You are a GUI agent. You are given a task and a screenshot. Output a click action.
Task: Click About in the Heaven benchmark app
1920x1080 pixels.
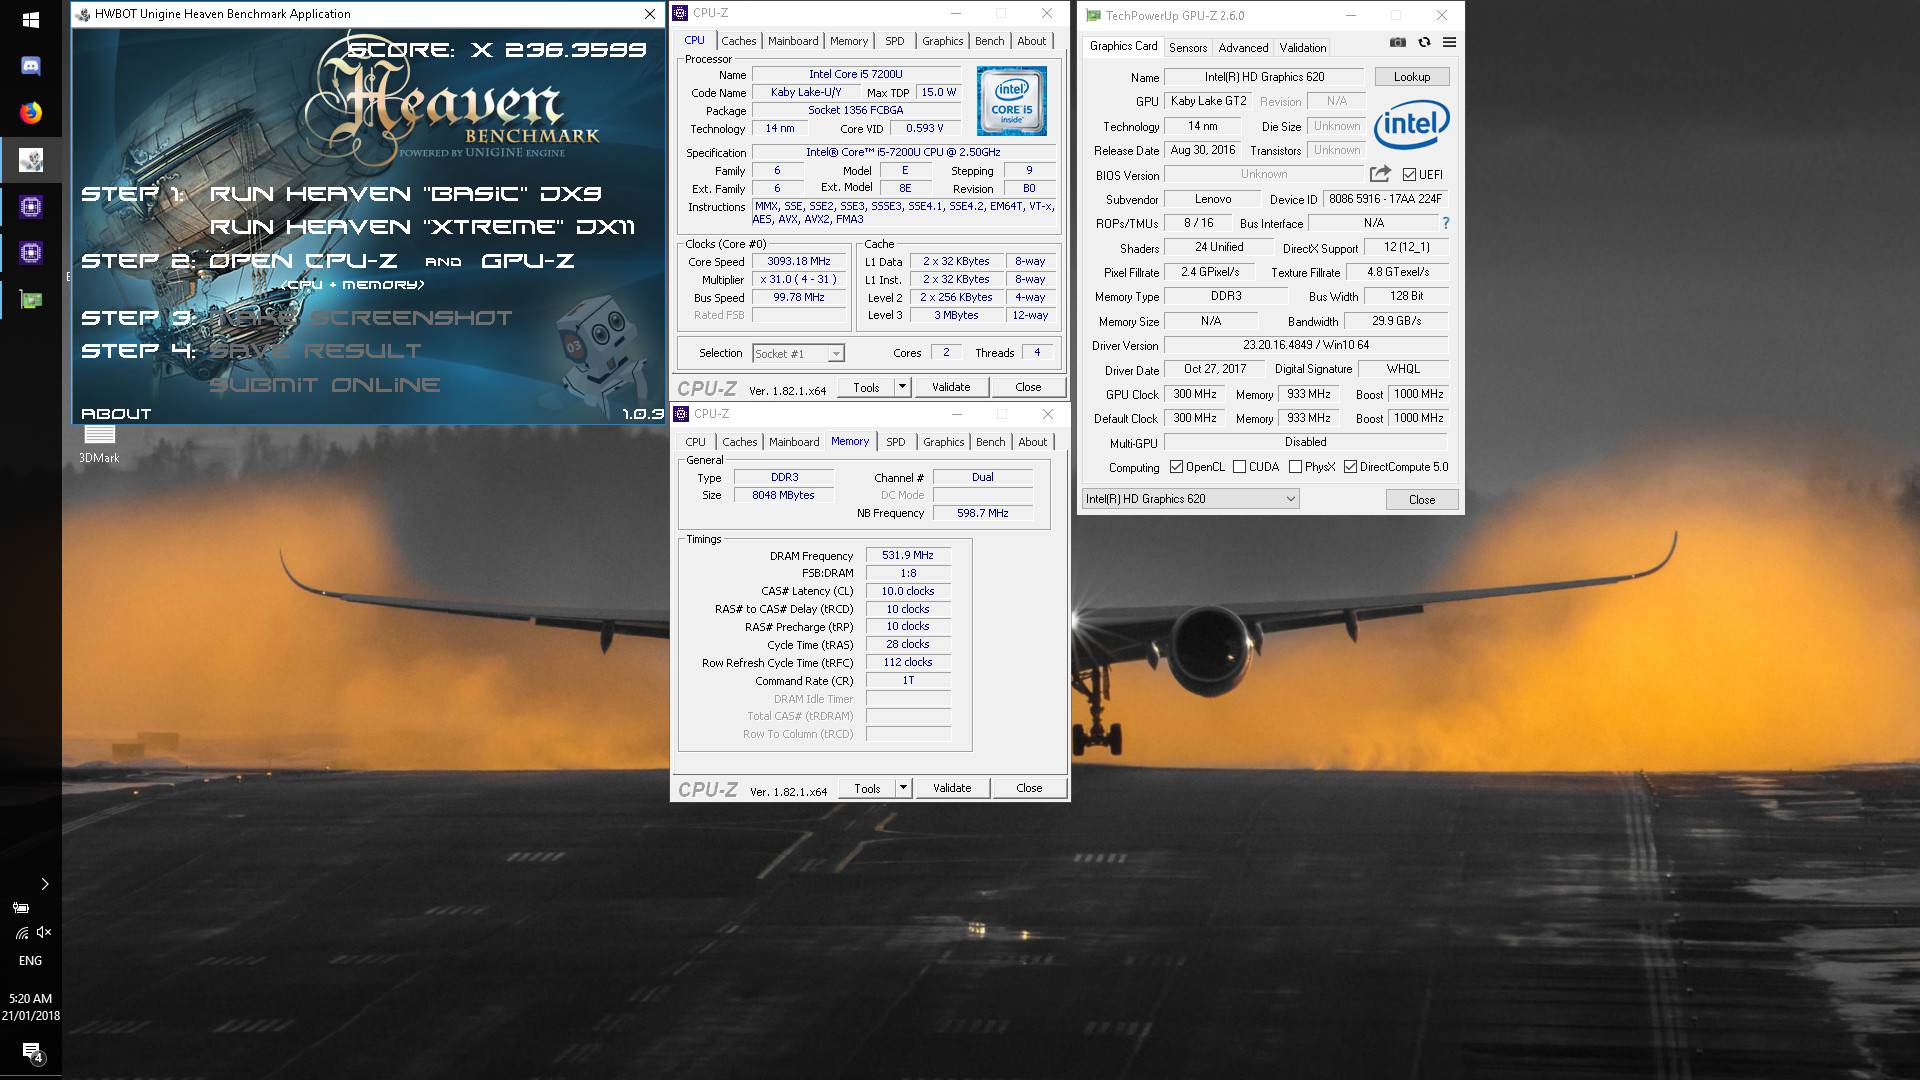(116, 414)
